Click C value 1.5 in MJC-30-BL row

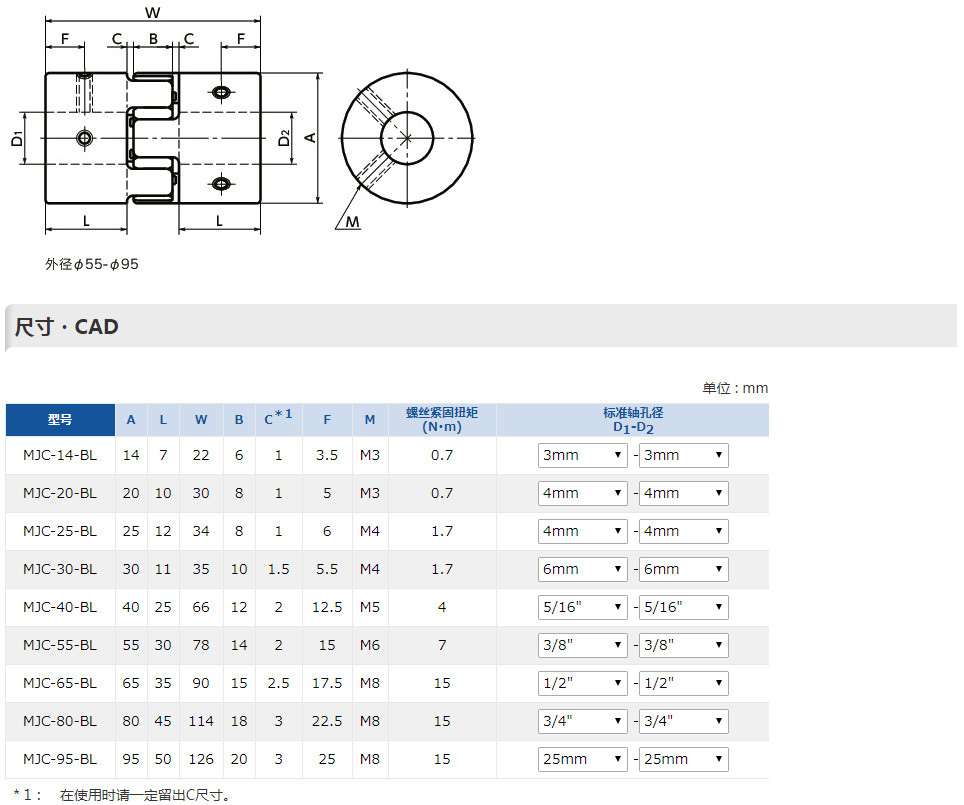[x=279, y=569]
